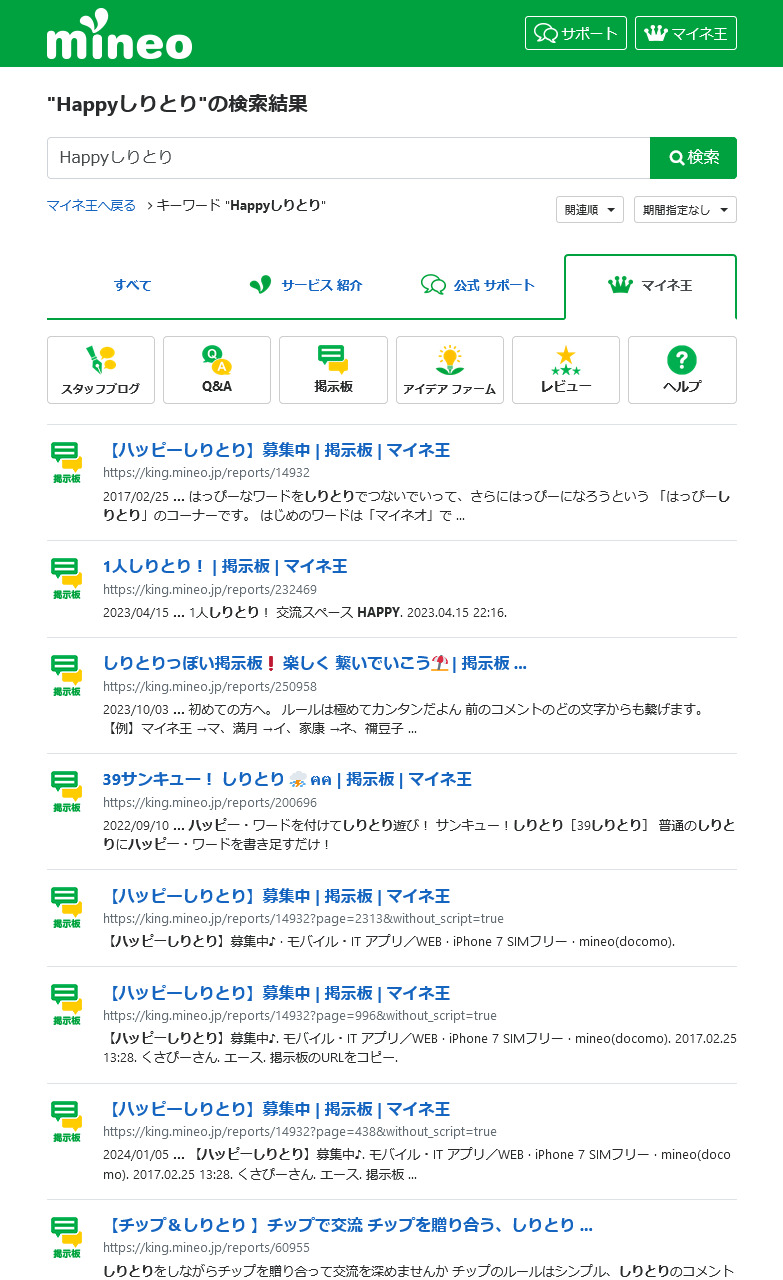Open the 期間指定なし period dropdown
Screen dimensions: 783x1280
coord(685,210)
